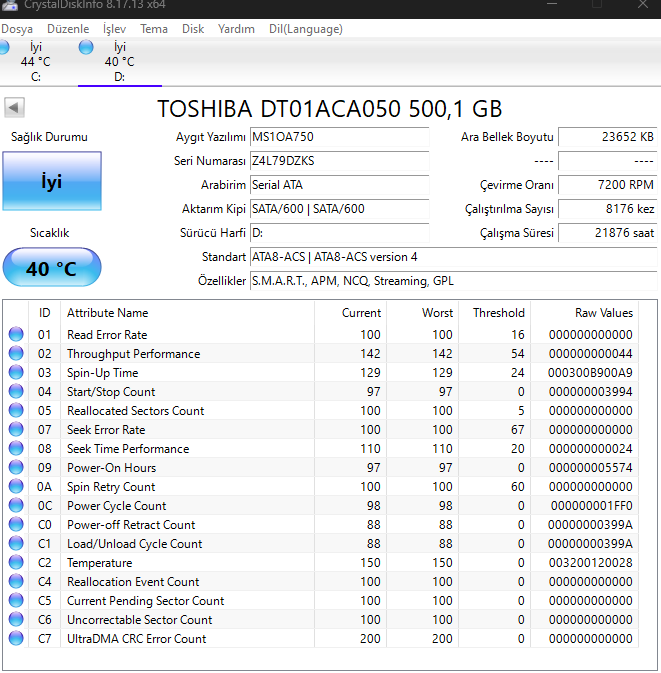This screenshot has height=673, width=661.
Task: Click the SATA/600 transfer mode field
Action: point(340,209)
